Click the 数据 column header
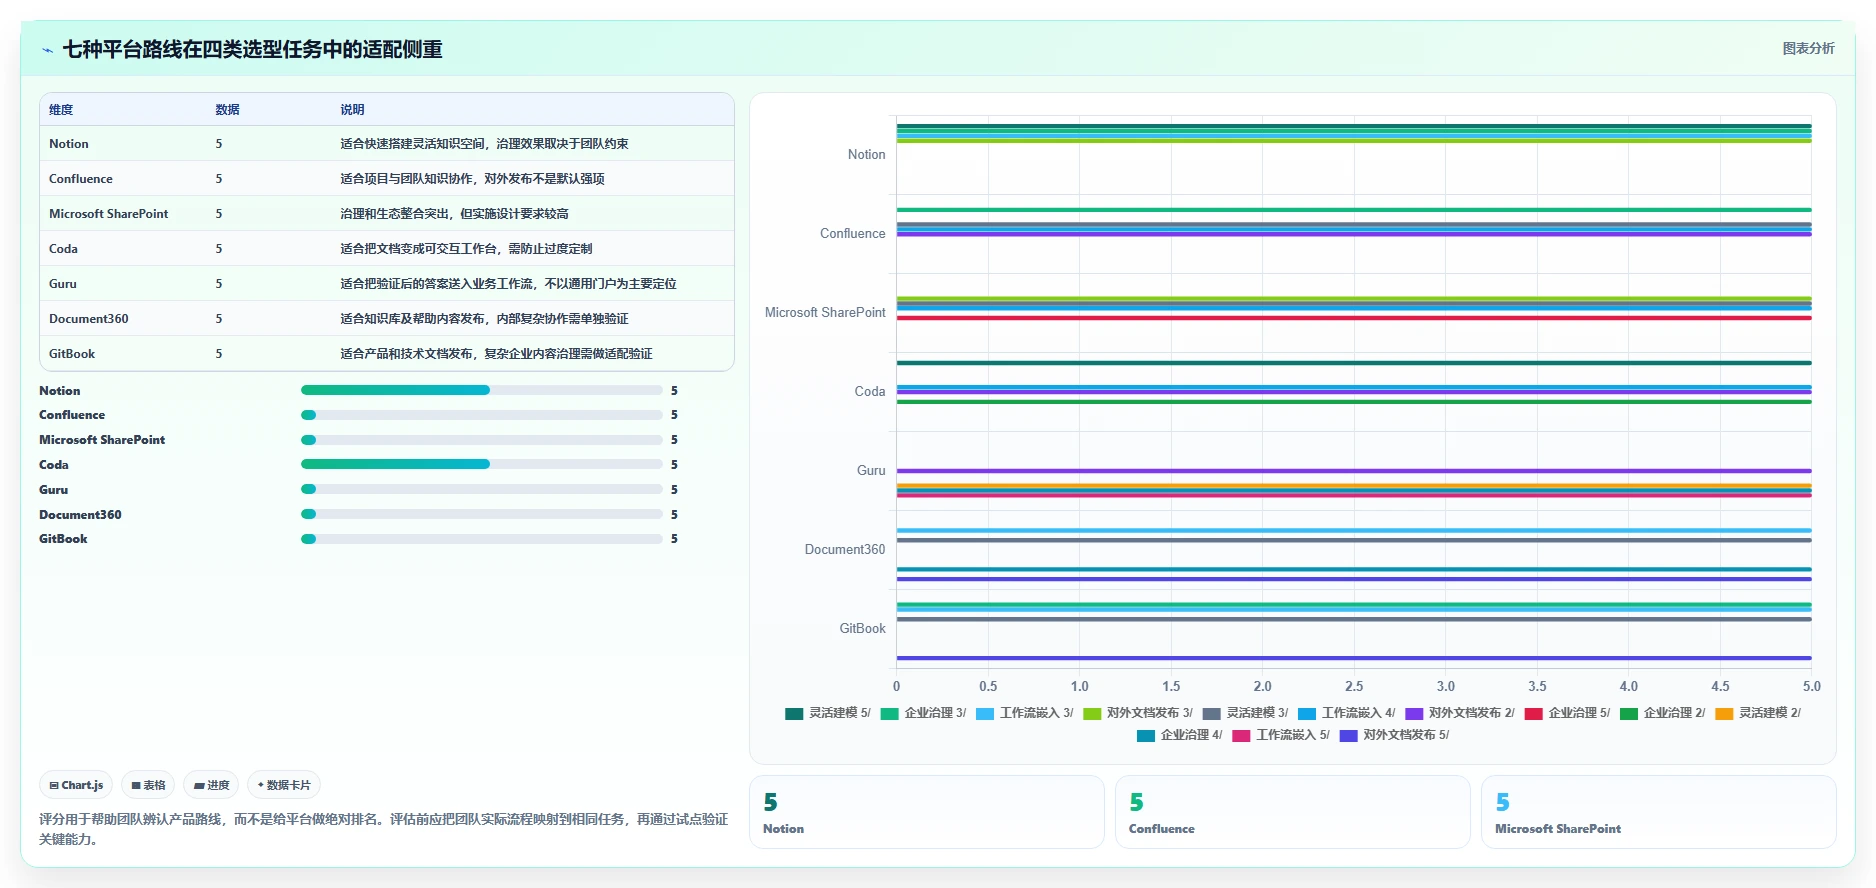Image resolution: width=1876 pixels, height=888 pixels. pos(227,110)
